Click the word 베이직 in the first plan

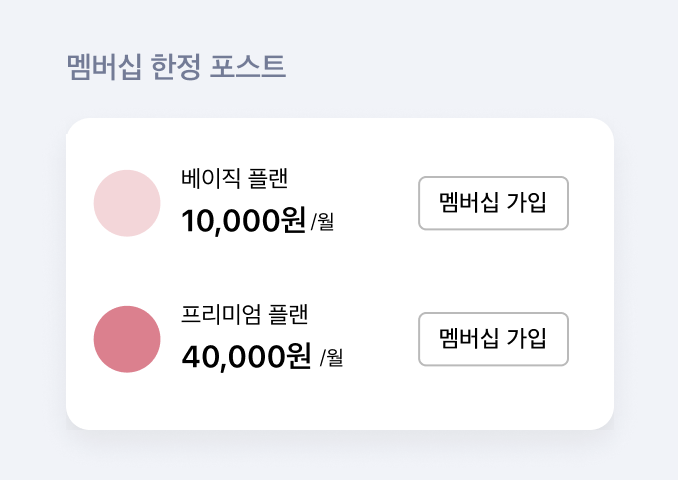[x=210, y=178]
